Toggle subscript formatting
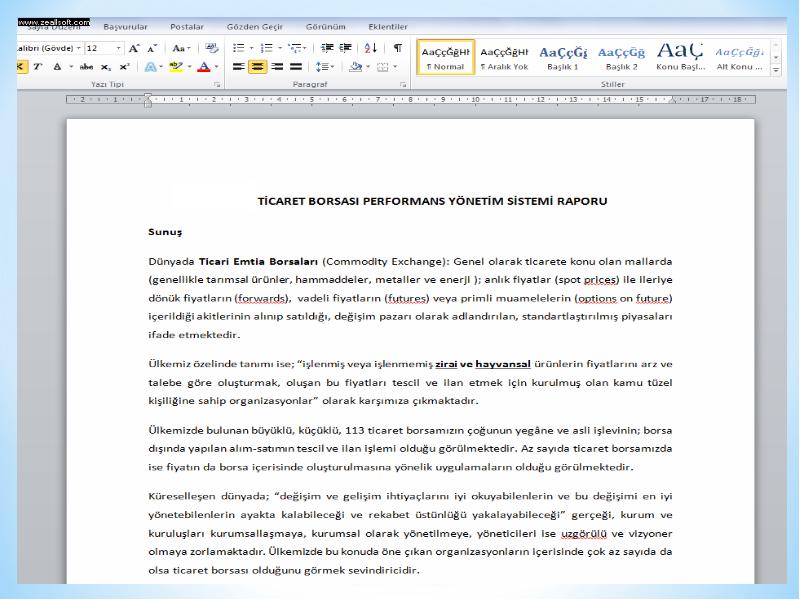Screen dimensions: 800x600 (x=106, y=67)
